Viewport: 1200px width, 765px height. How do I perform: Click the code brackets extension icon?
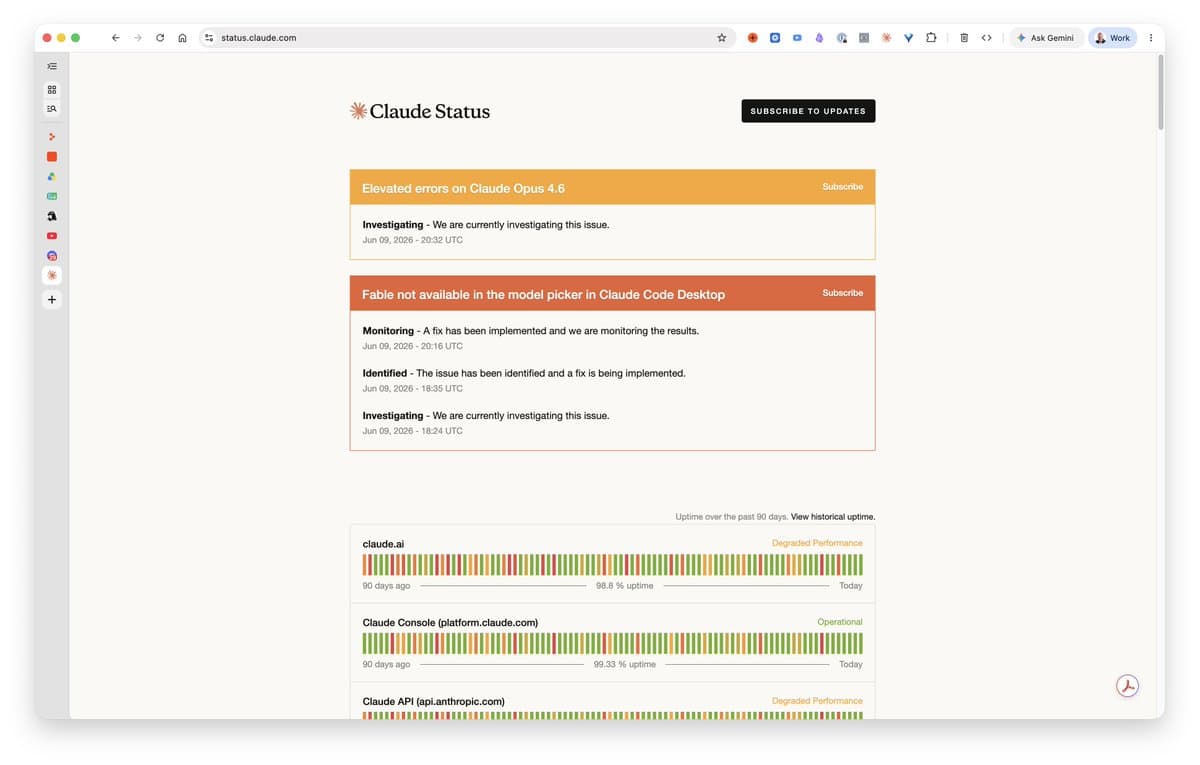(986, 38)
